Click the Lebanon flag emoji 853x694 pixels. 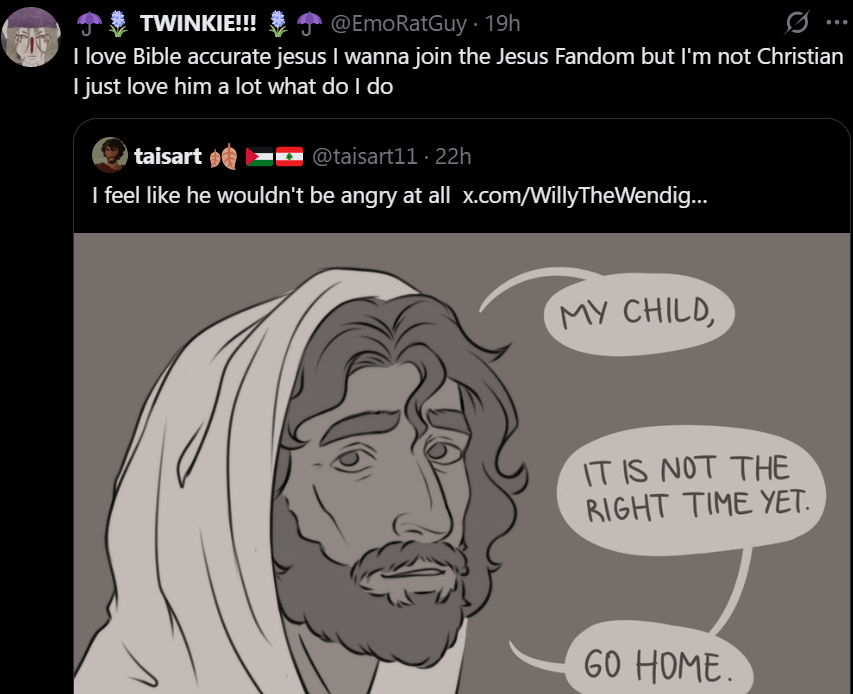(x=289, y=157)
